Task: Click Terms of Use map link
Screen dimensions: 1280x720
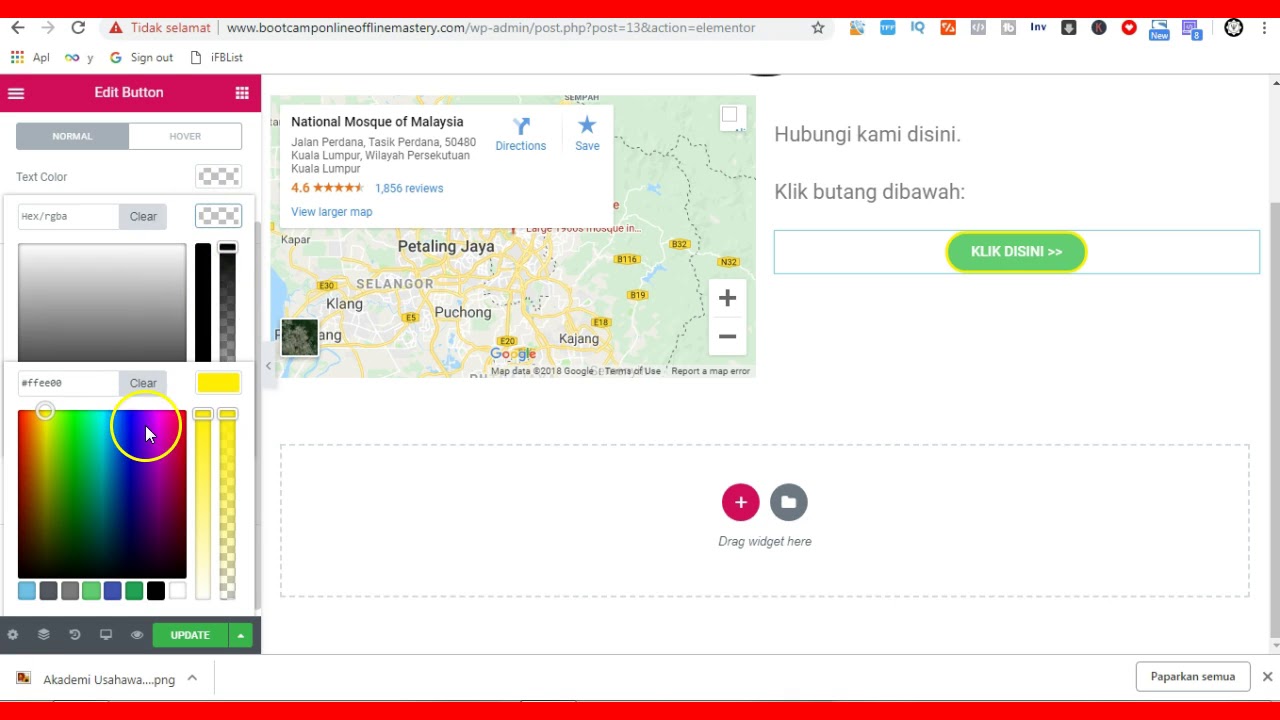Action: [x=632, y=371]
